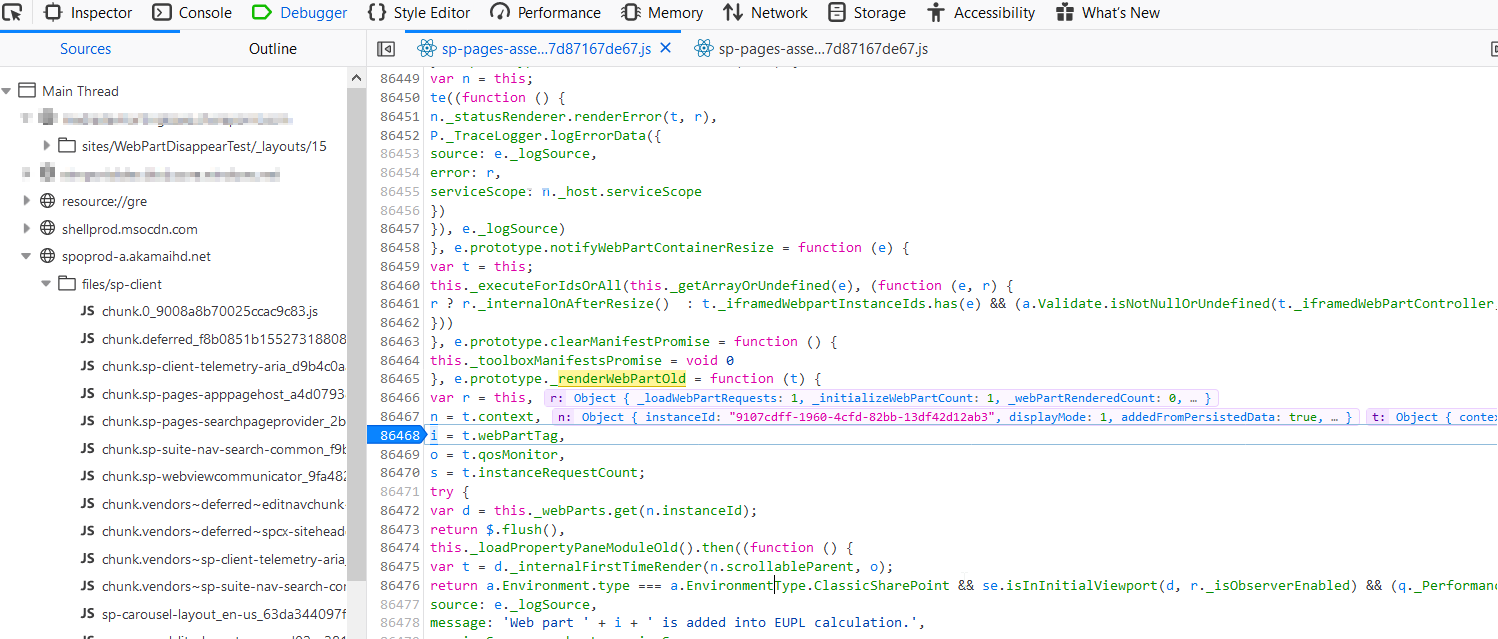Expand the 't: Object' inline preview
The width and height of the screenshot is (1498, 639).
(x=1432, y=417)
